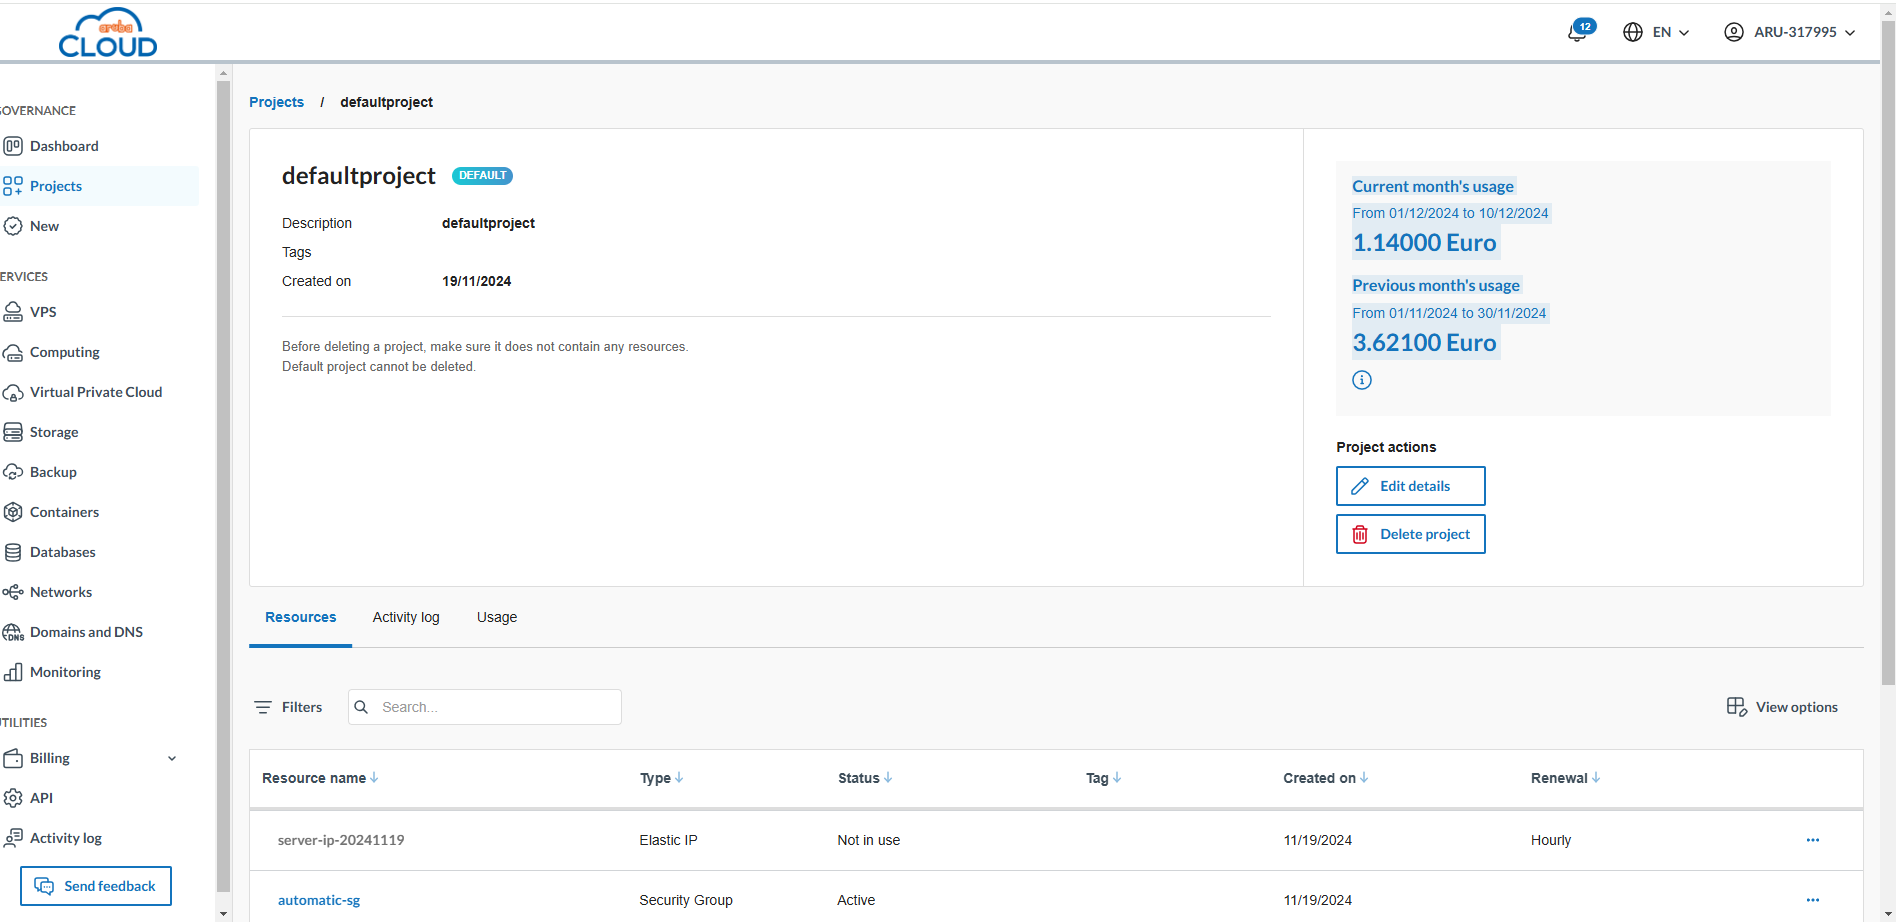Viewport: 1896px width, 922px height.
Task: Switch to the Usage tab
Action: point(497,617)
